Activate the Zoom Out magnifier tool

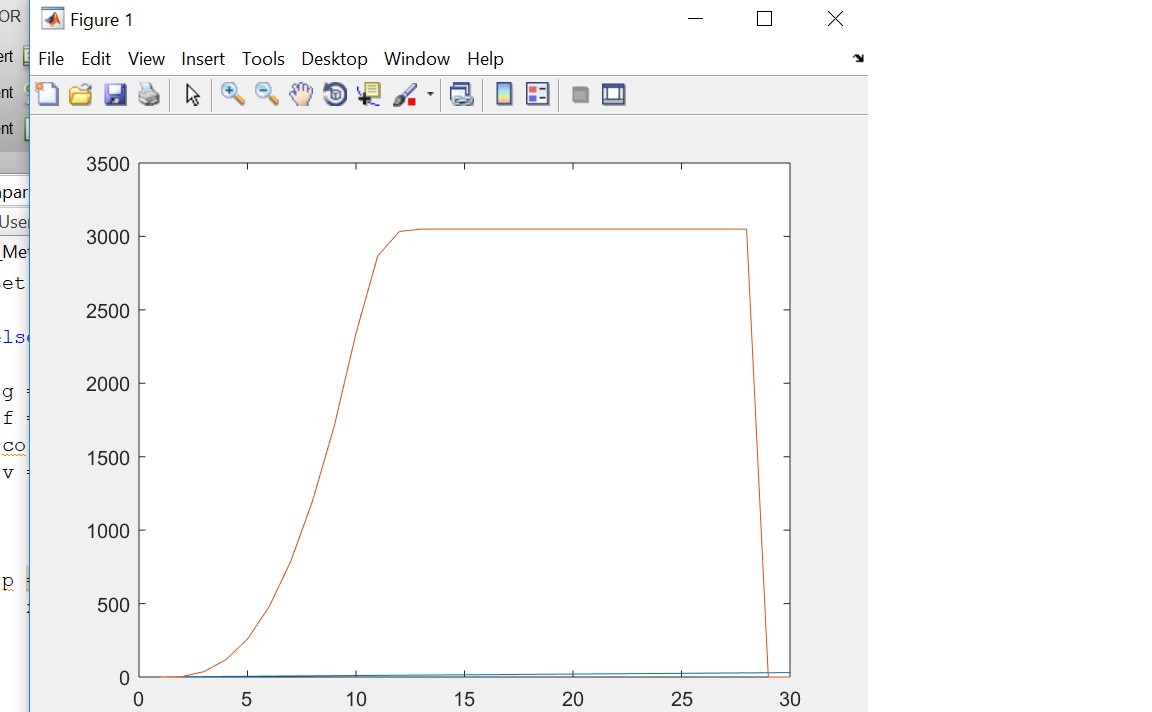click(x=267, y=95)
